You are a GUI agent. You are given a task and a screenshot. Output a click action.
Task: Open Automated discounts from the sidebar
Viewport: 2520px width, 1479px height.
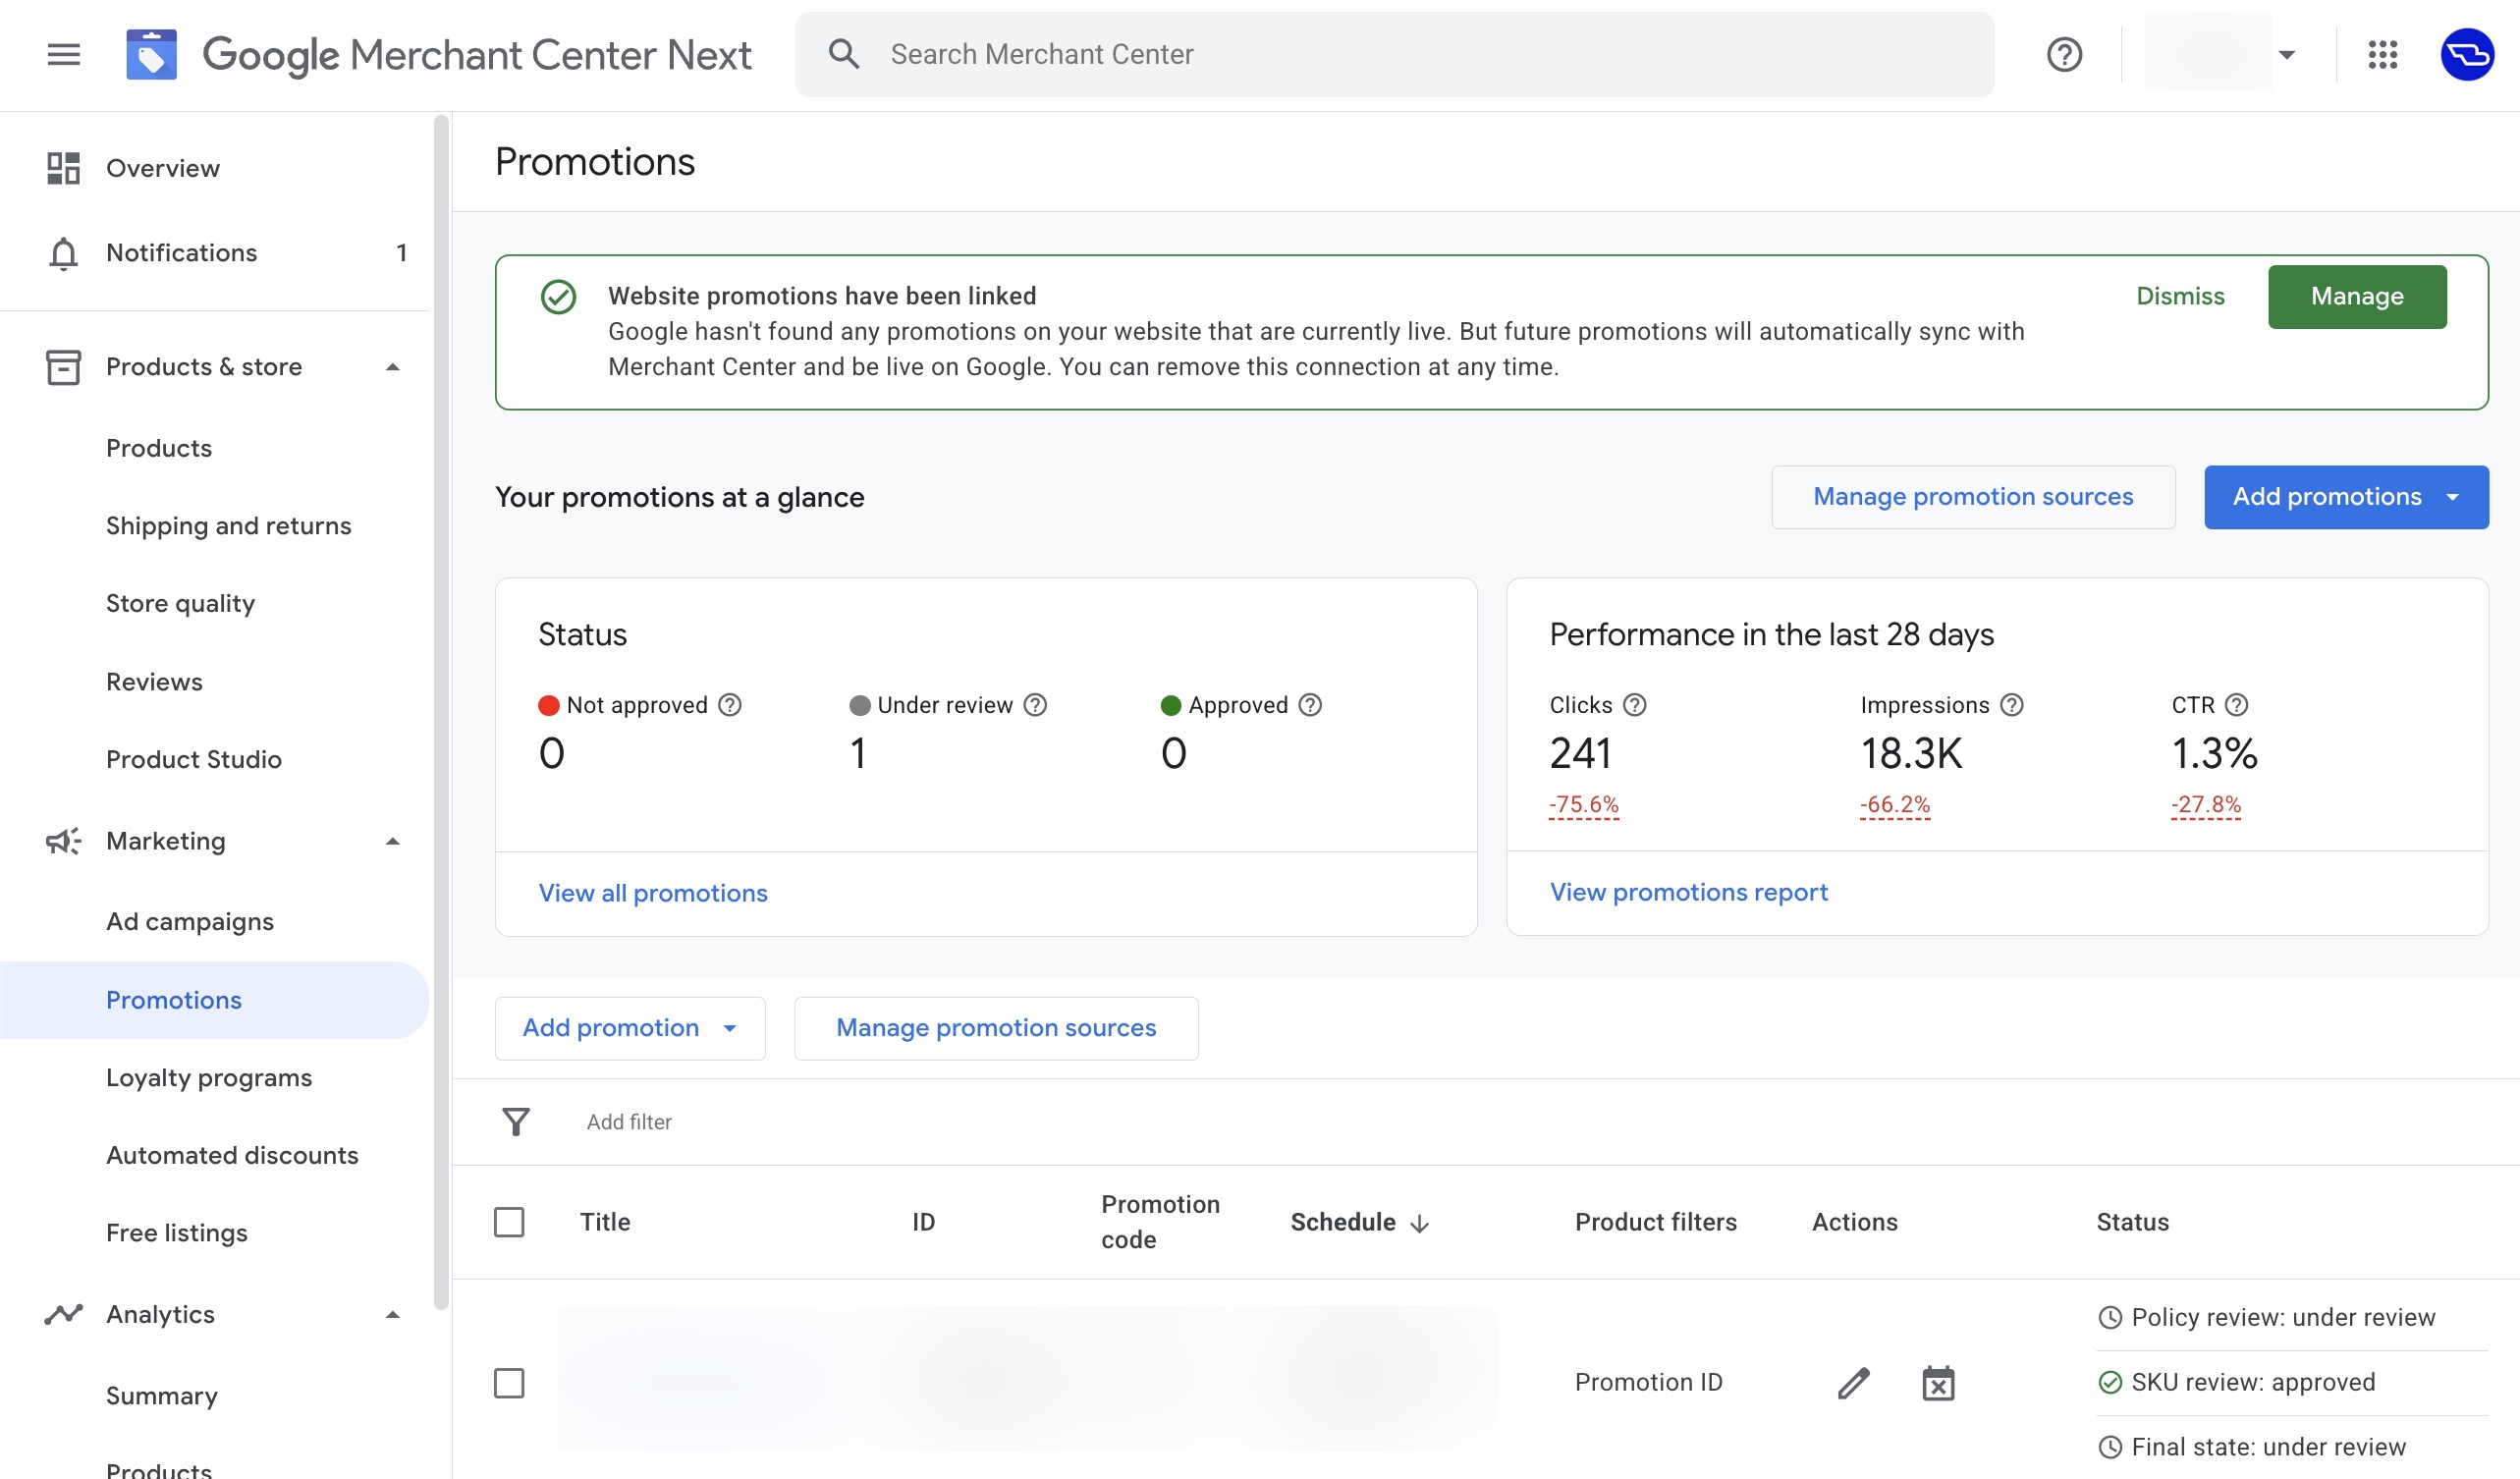[232, 1155]
